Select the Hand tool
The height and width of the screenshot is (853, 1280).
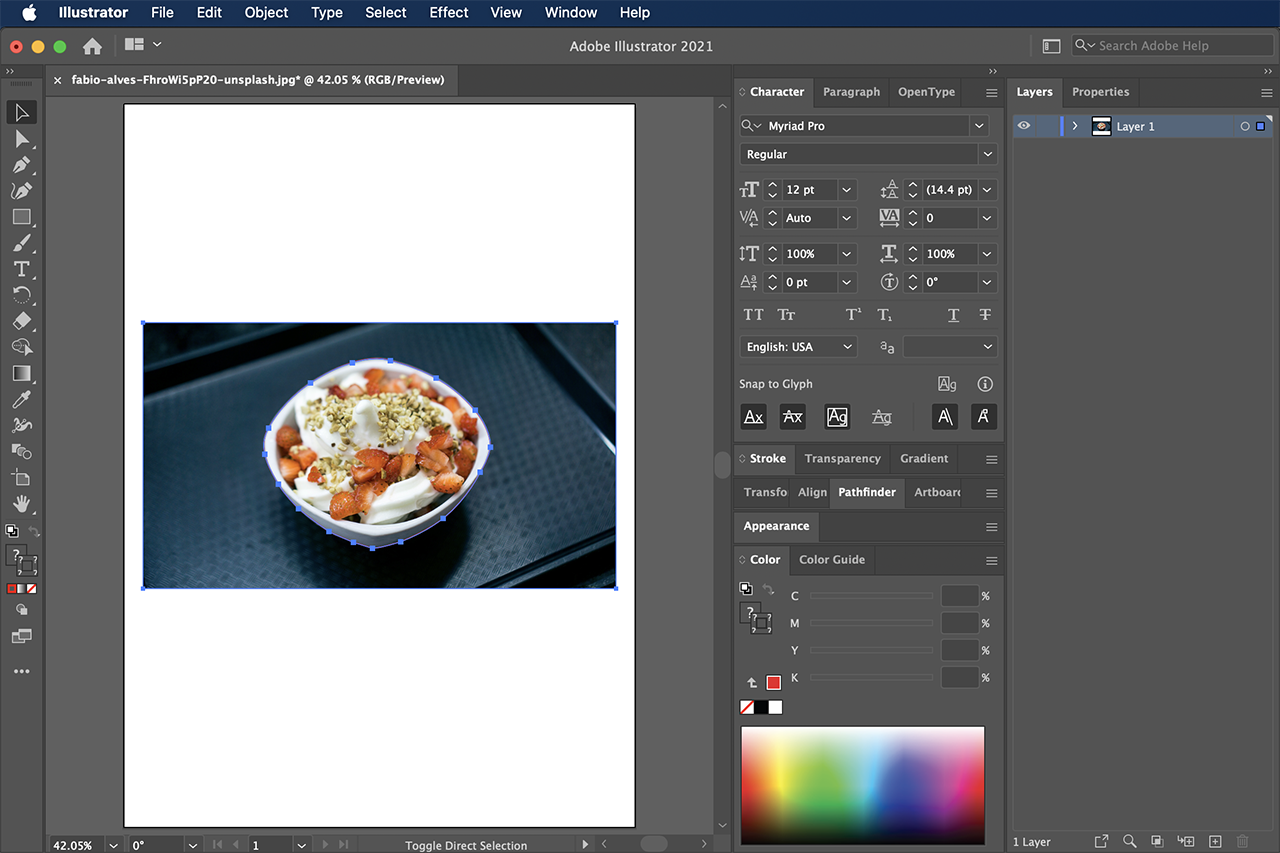point(22,503)
